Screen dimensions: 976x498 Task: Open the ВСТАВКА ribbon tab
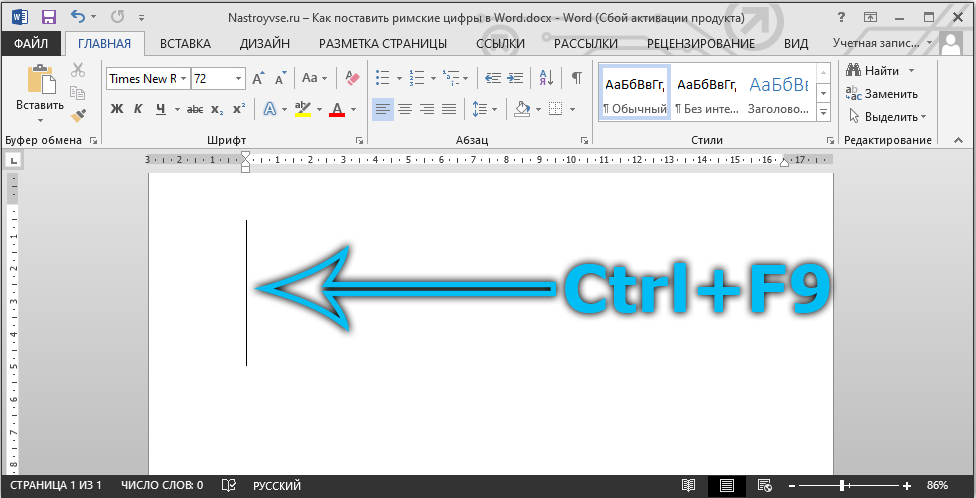pos(185,44)
